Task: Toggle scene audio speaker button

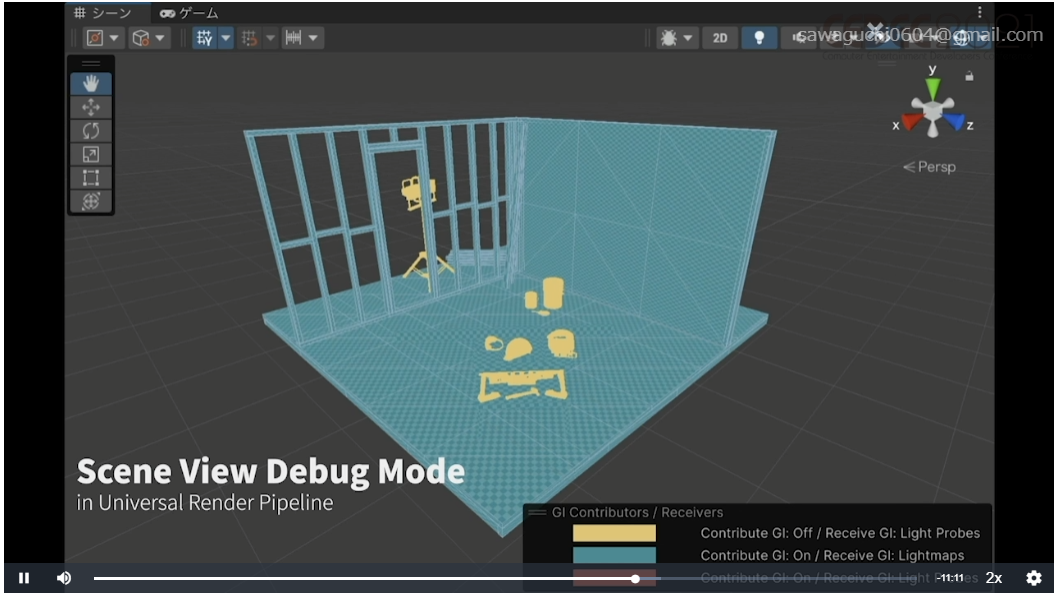Action: 800,38
